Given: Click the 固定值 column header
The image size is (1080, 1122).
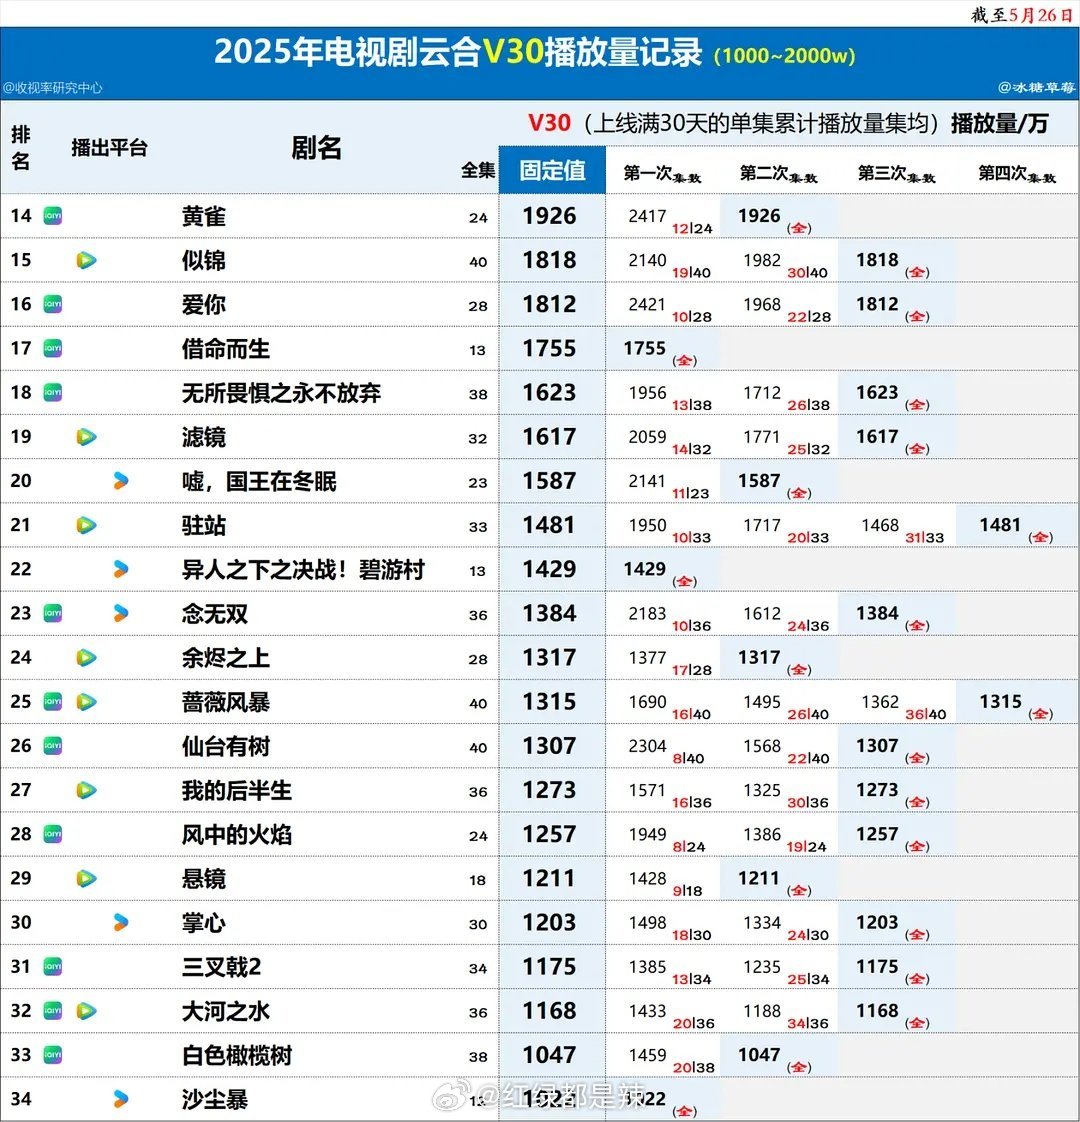Looking at the screenshot, I should point(552,170).
